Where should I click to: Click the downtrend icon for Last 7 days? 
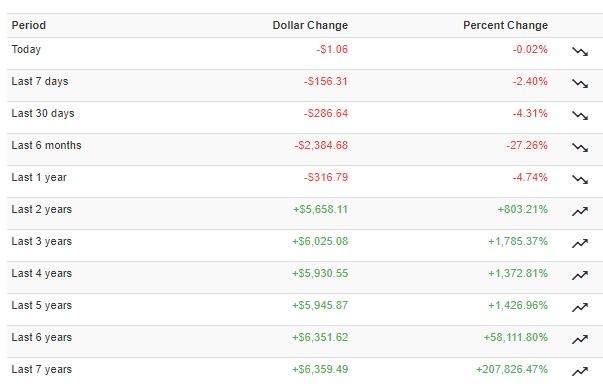[x=580, y=83]
